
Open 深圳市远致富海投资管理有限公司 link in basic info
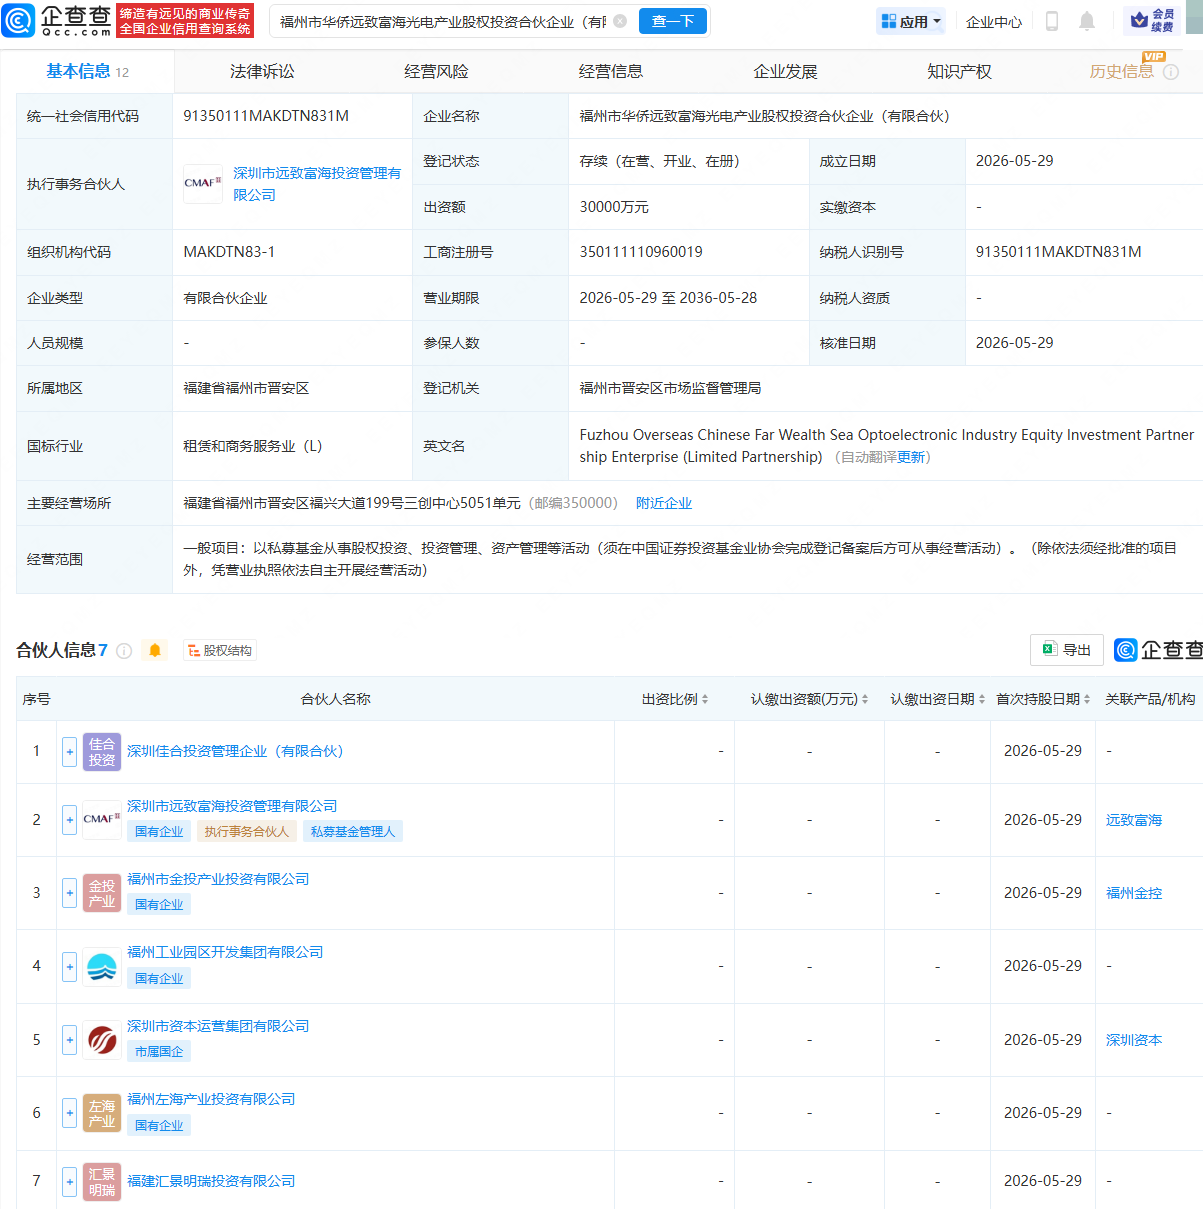point(317,184)
